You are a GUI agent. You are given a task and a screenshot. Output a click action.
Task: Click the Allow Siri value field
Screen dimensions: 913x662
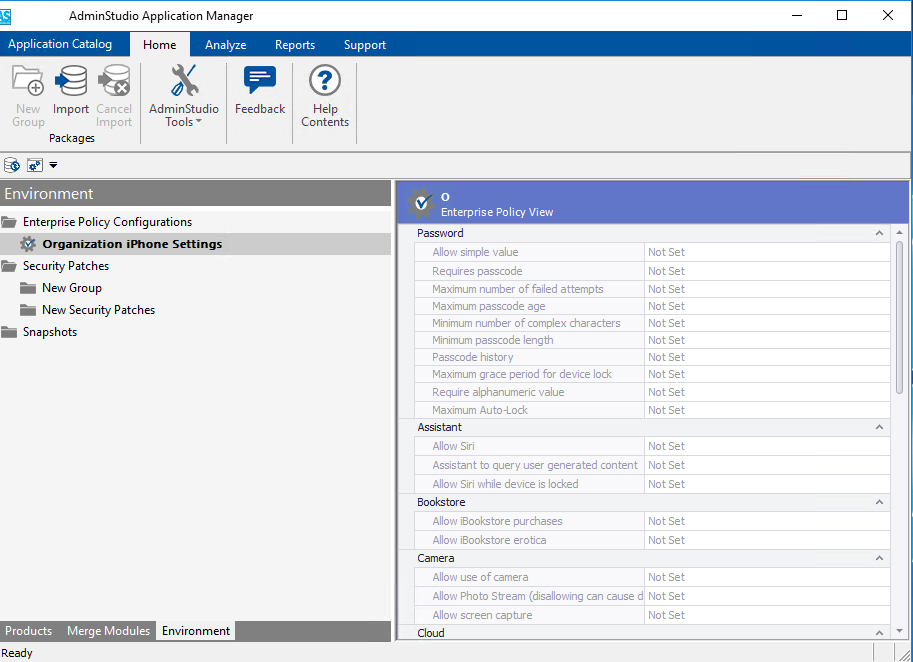(766, 446)
